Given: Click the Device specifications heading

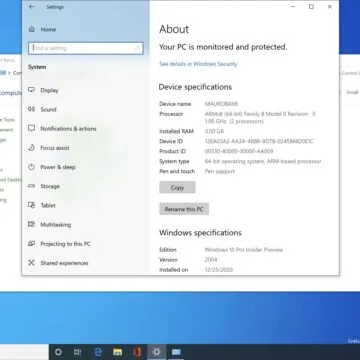Looking at the screenshot, I should coord(195,87).
